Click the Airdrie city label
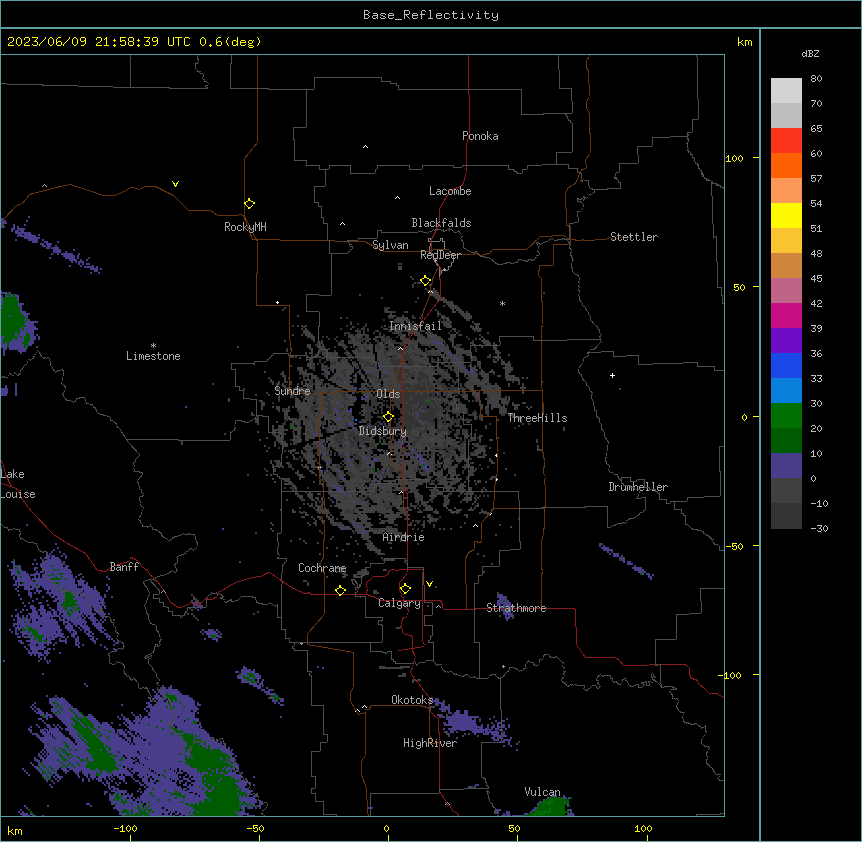This screenshot has width=862, height=842. pos(403,537)
